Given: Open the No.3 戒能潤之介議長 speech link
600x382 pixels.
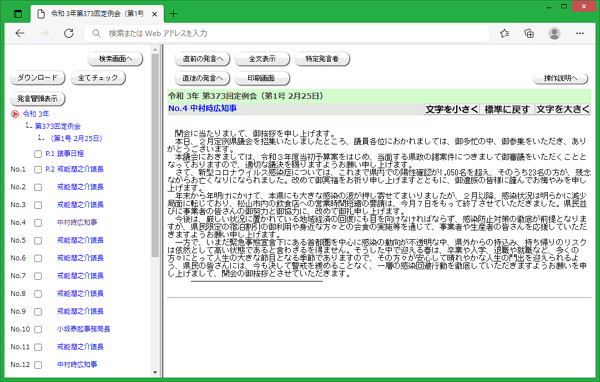Looking at the screenshot, I should 80,205.
